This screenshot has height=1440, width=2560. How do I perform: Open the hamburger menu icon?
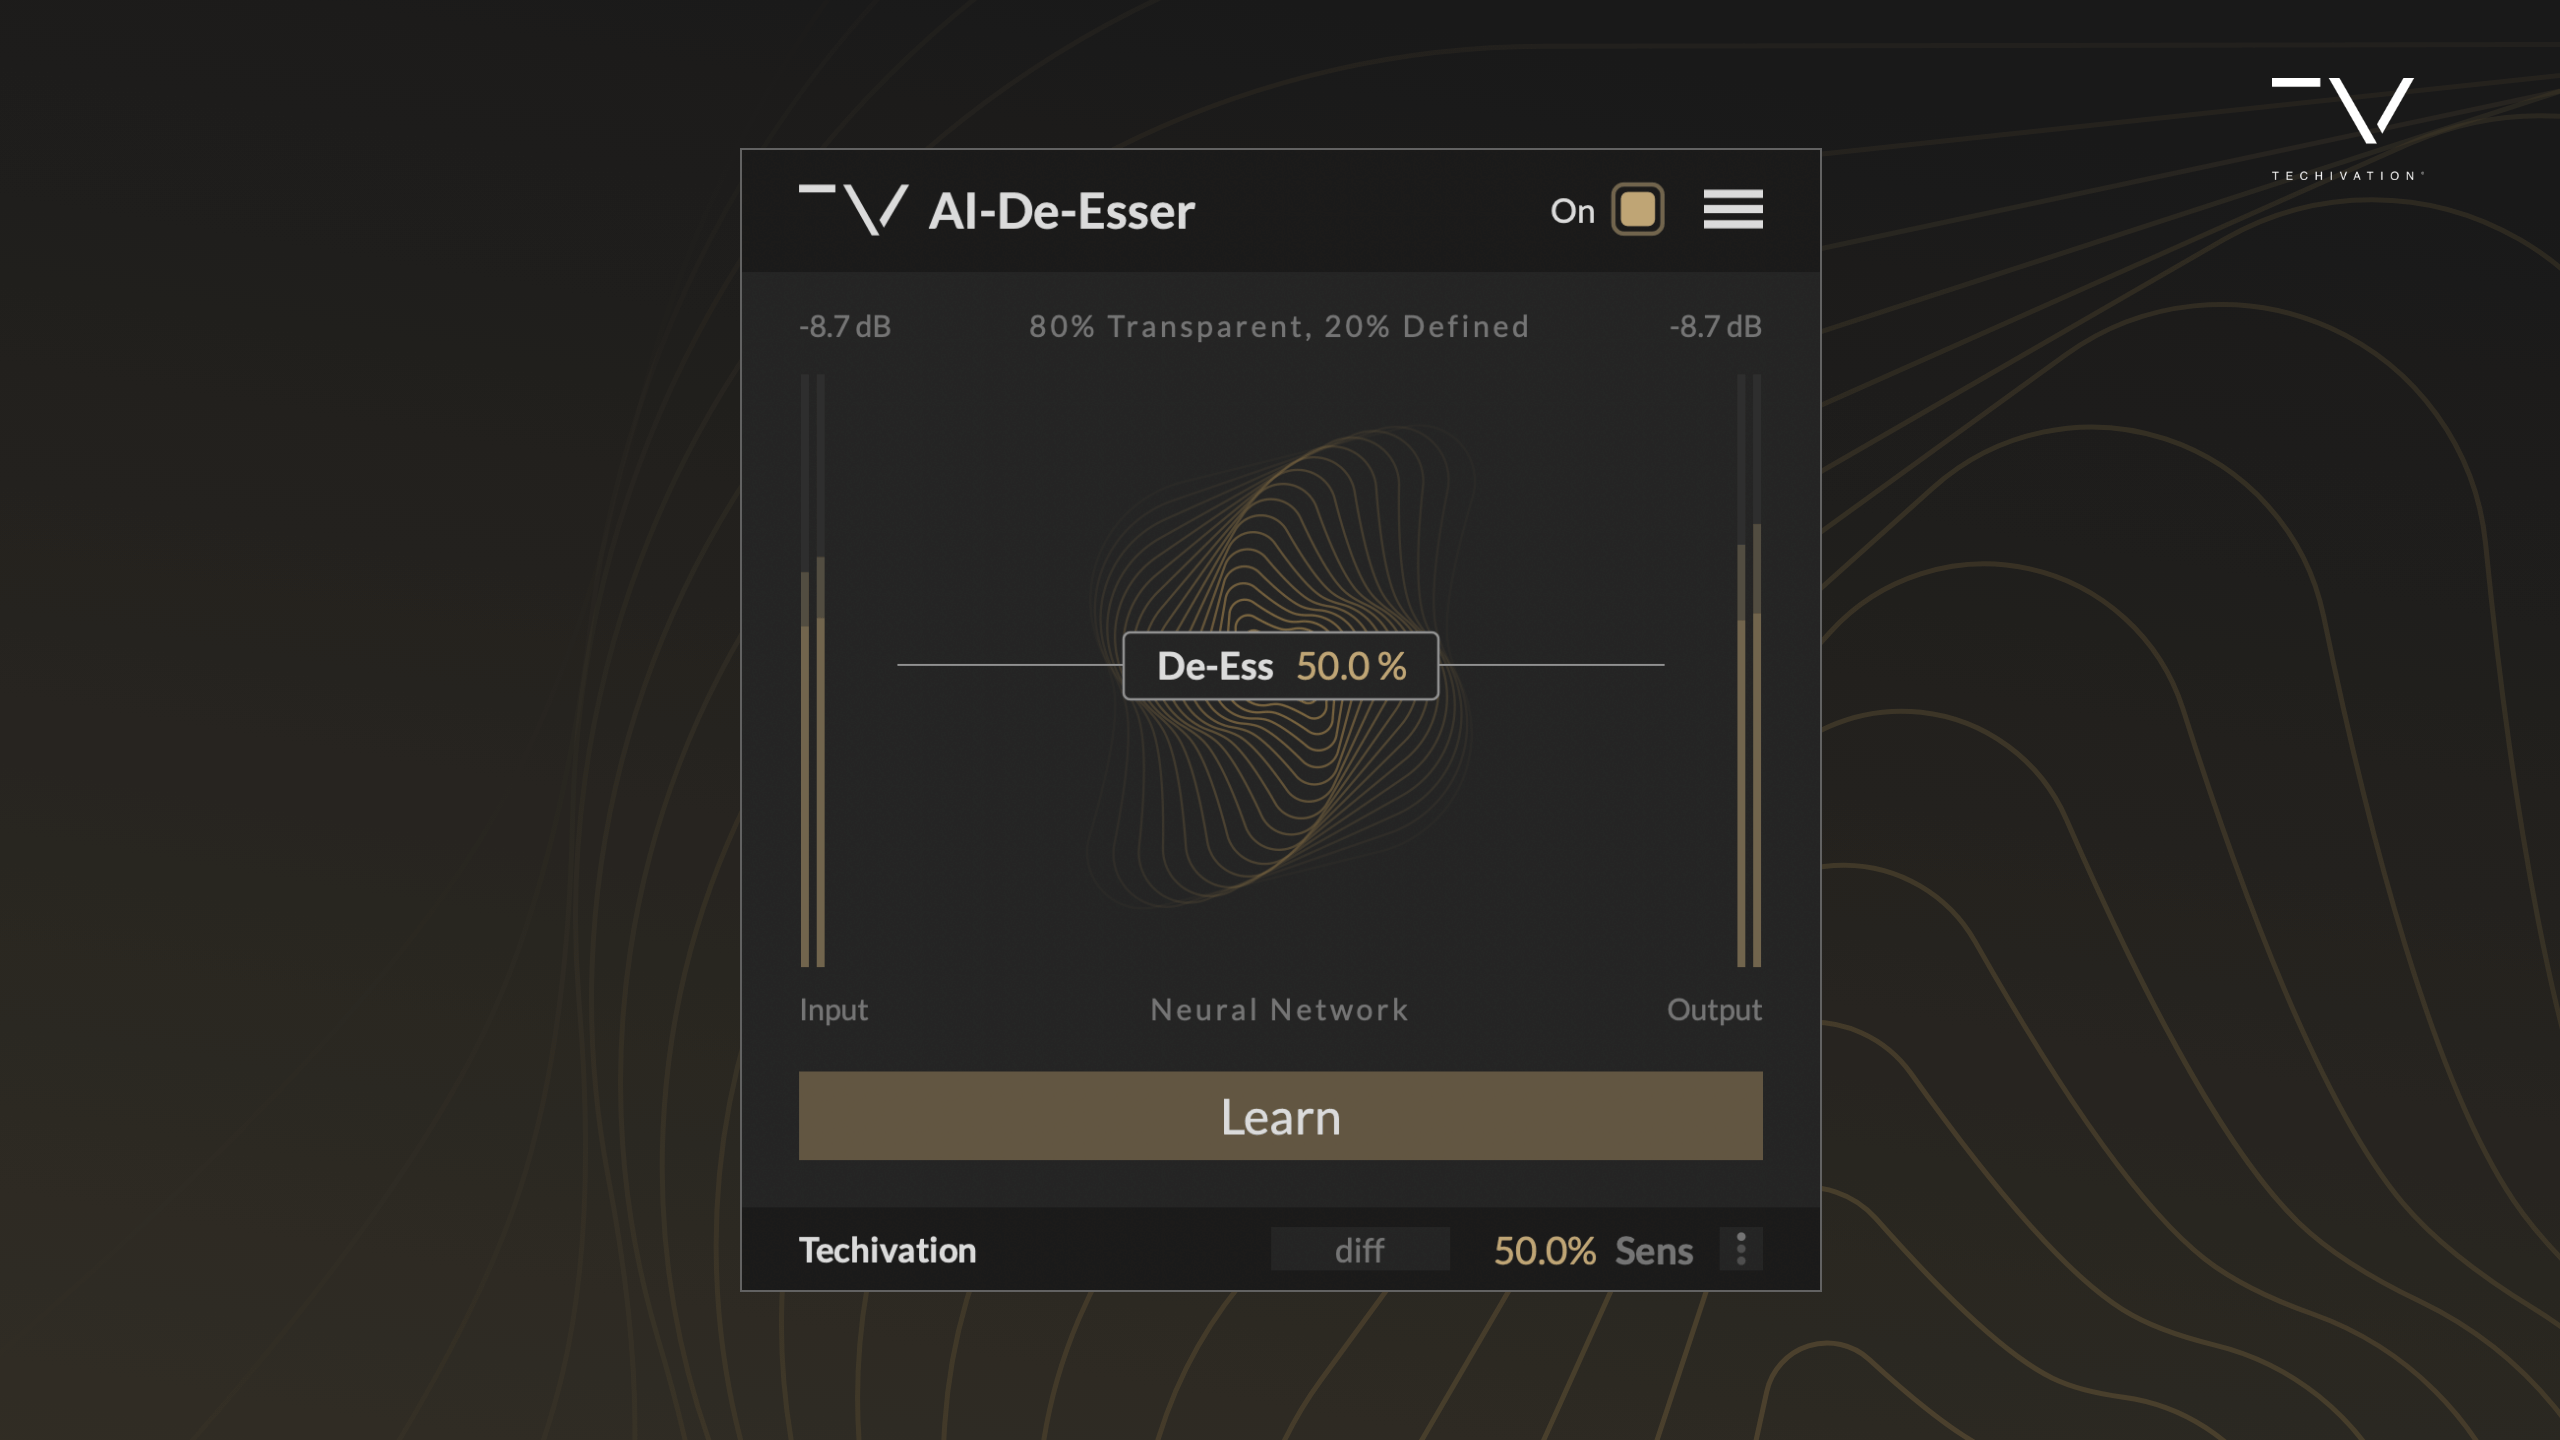tap(1730, 209)
